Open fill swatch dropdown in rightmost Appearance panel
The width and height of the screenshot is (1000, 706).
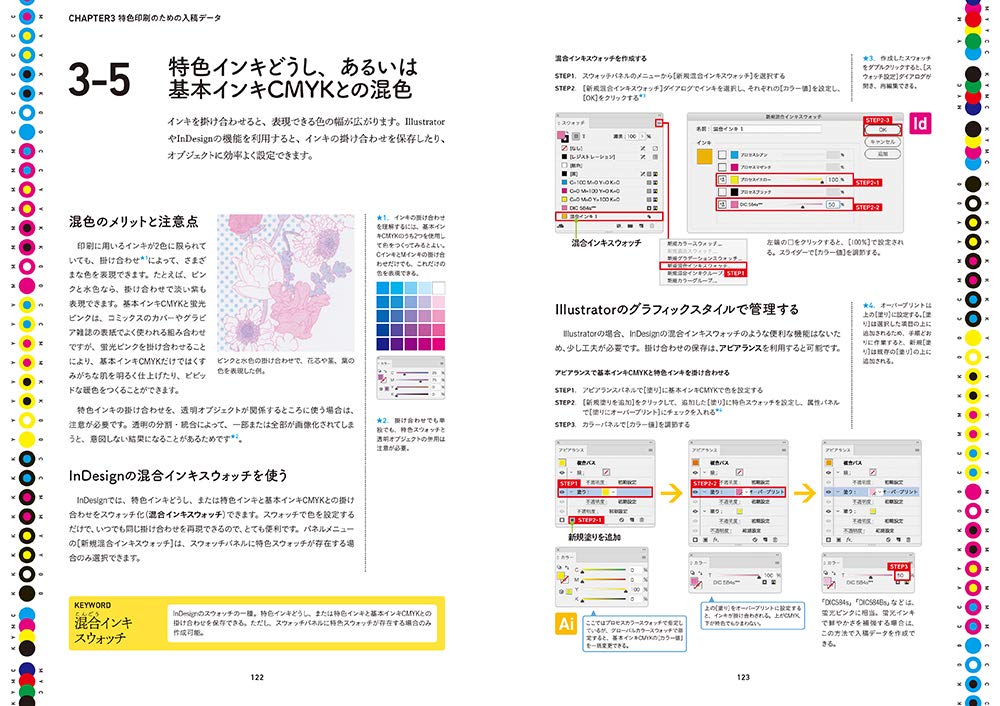pyautogui.click(x=879, y=492)
